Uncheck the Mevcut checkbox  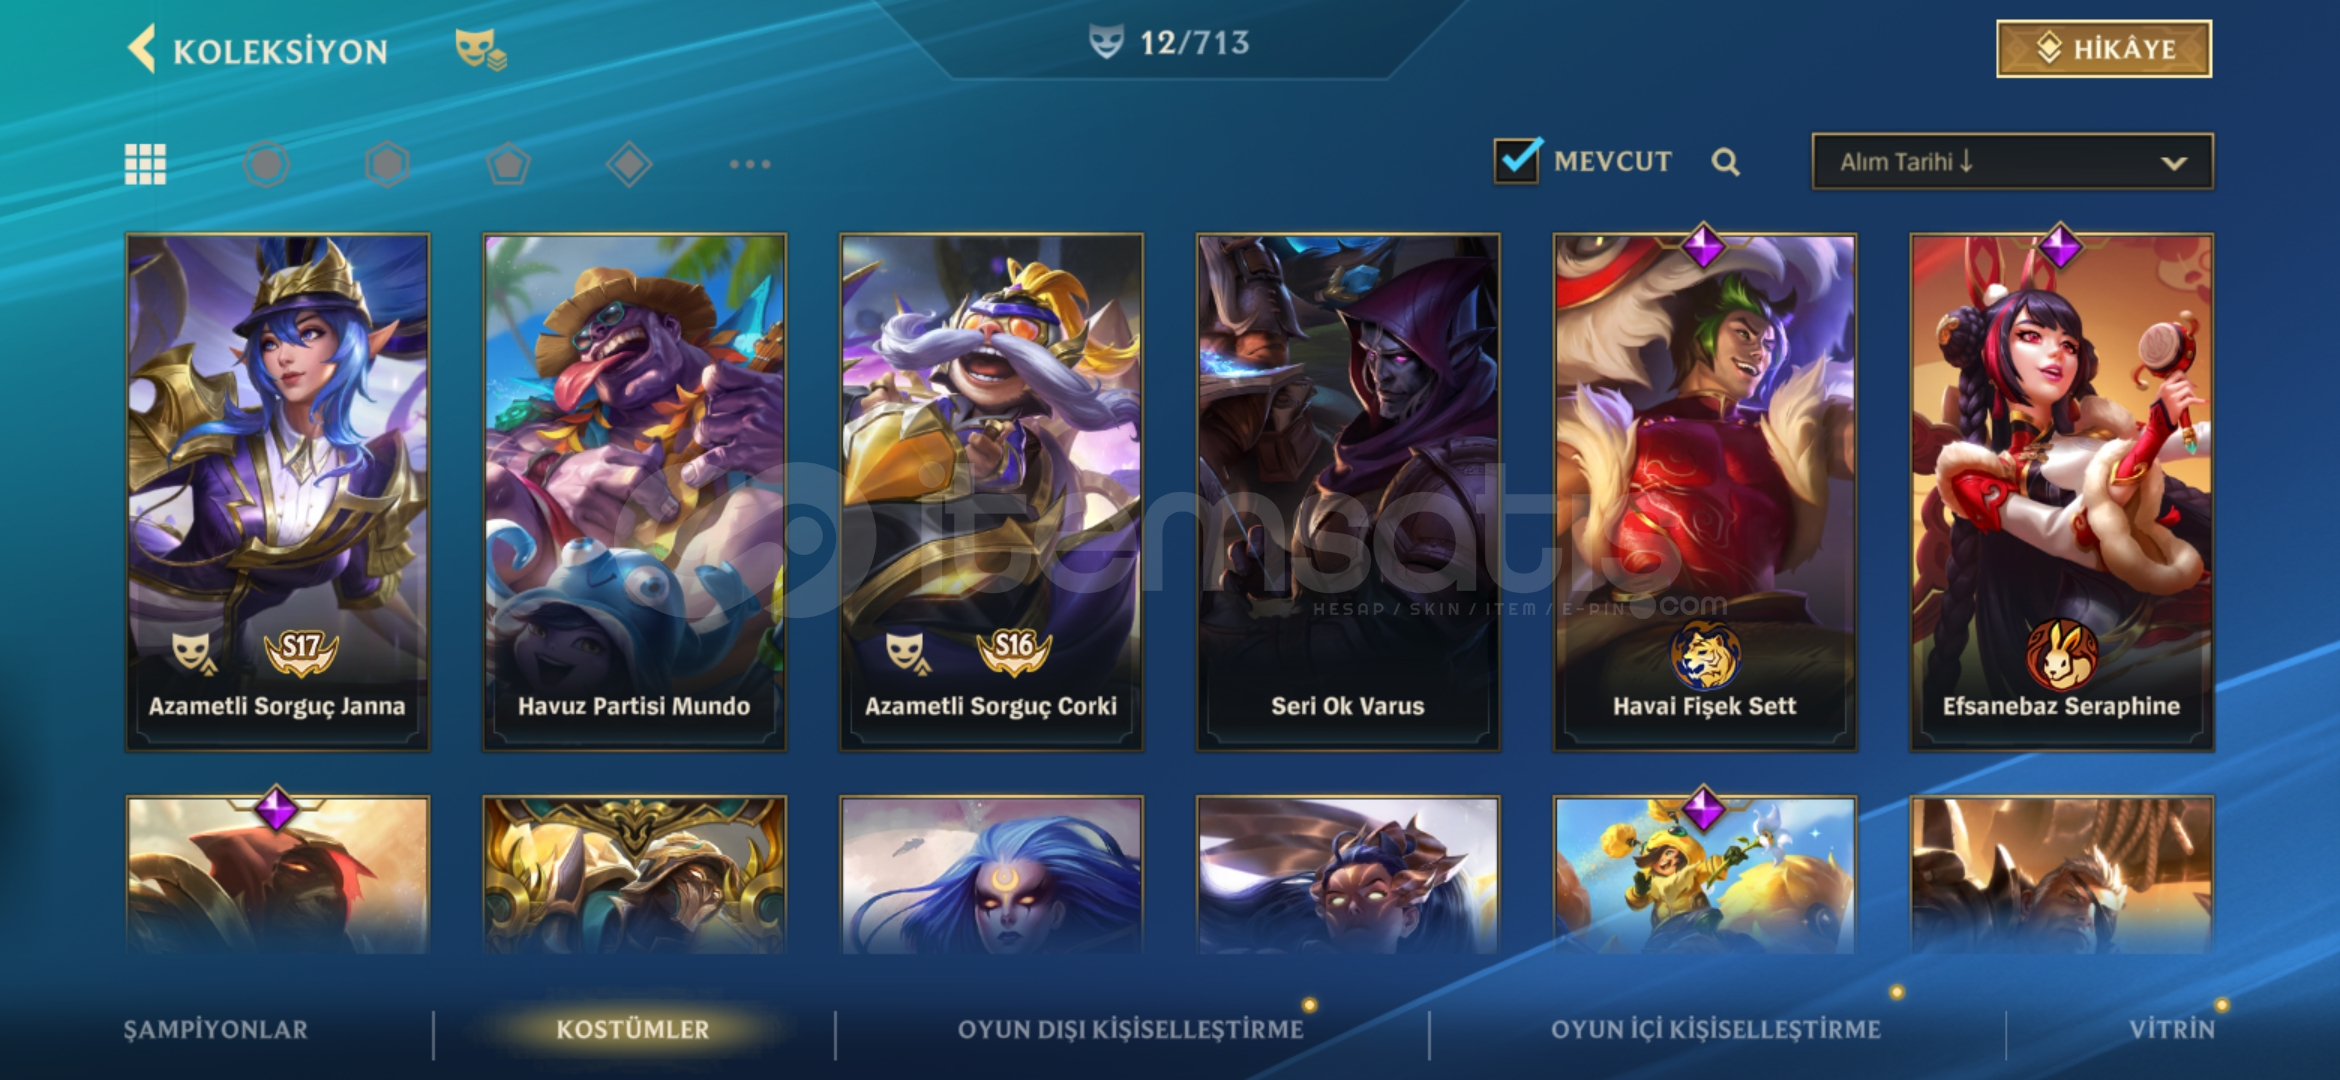pos(1517,160)
